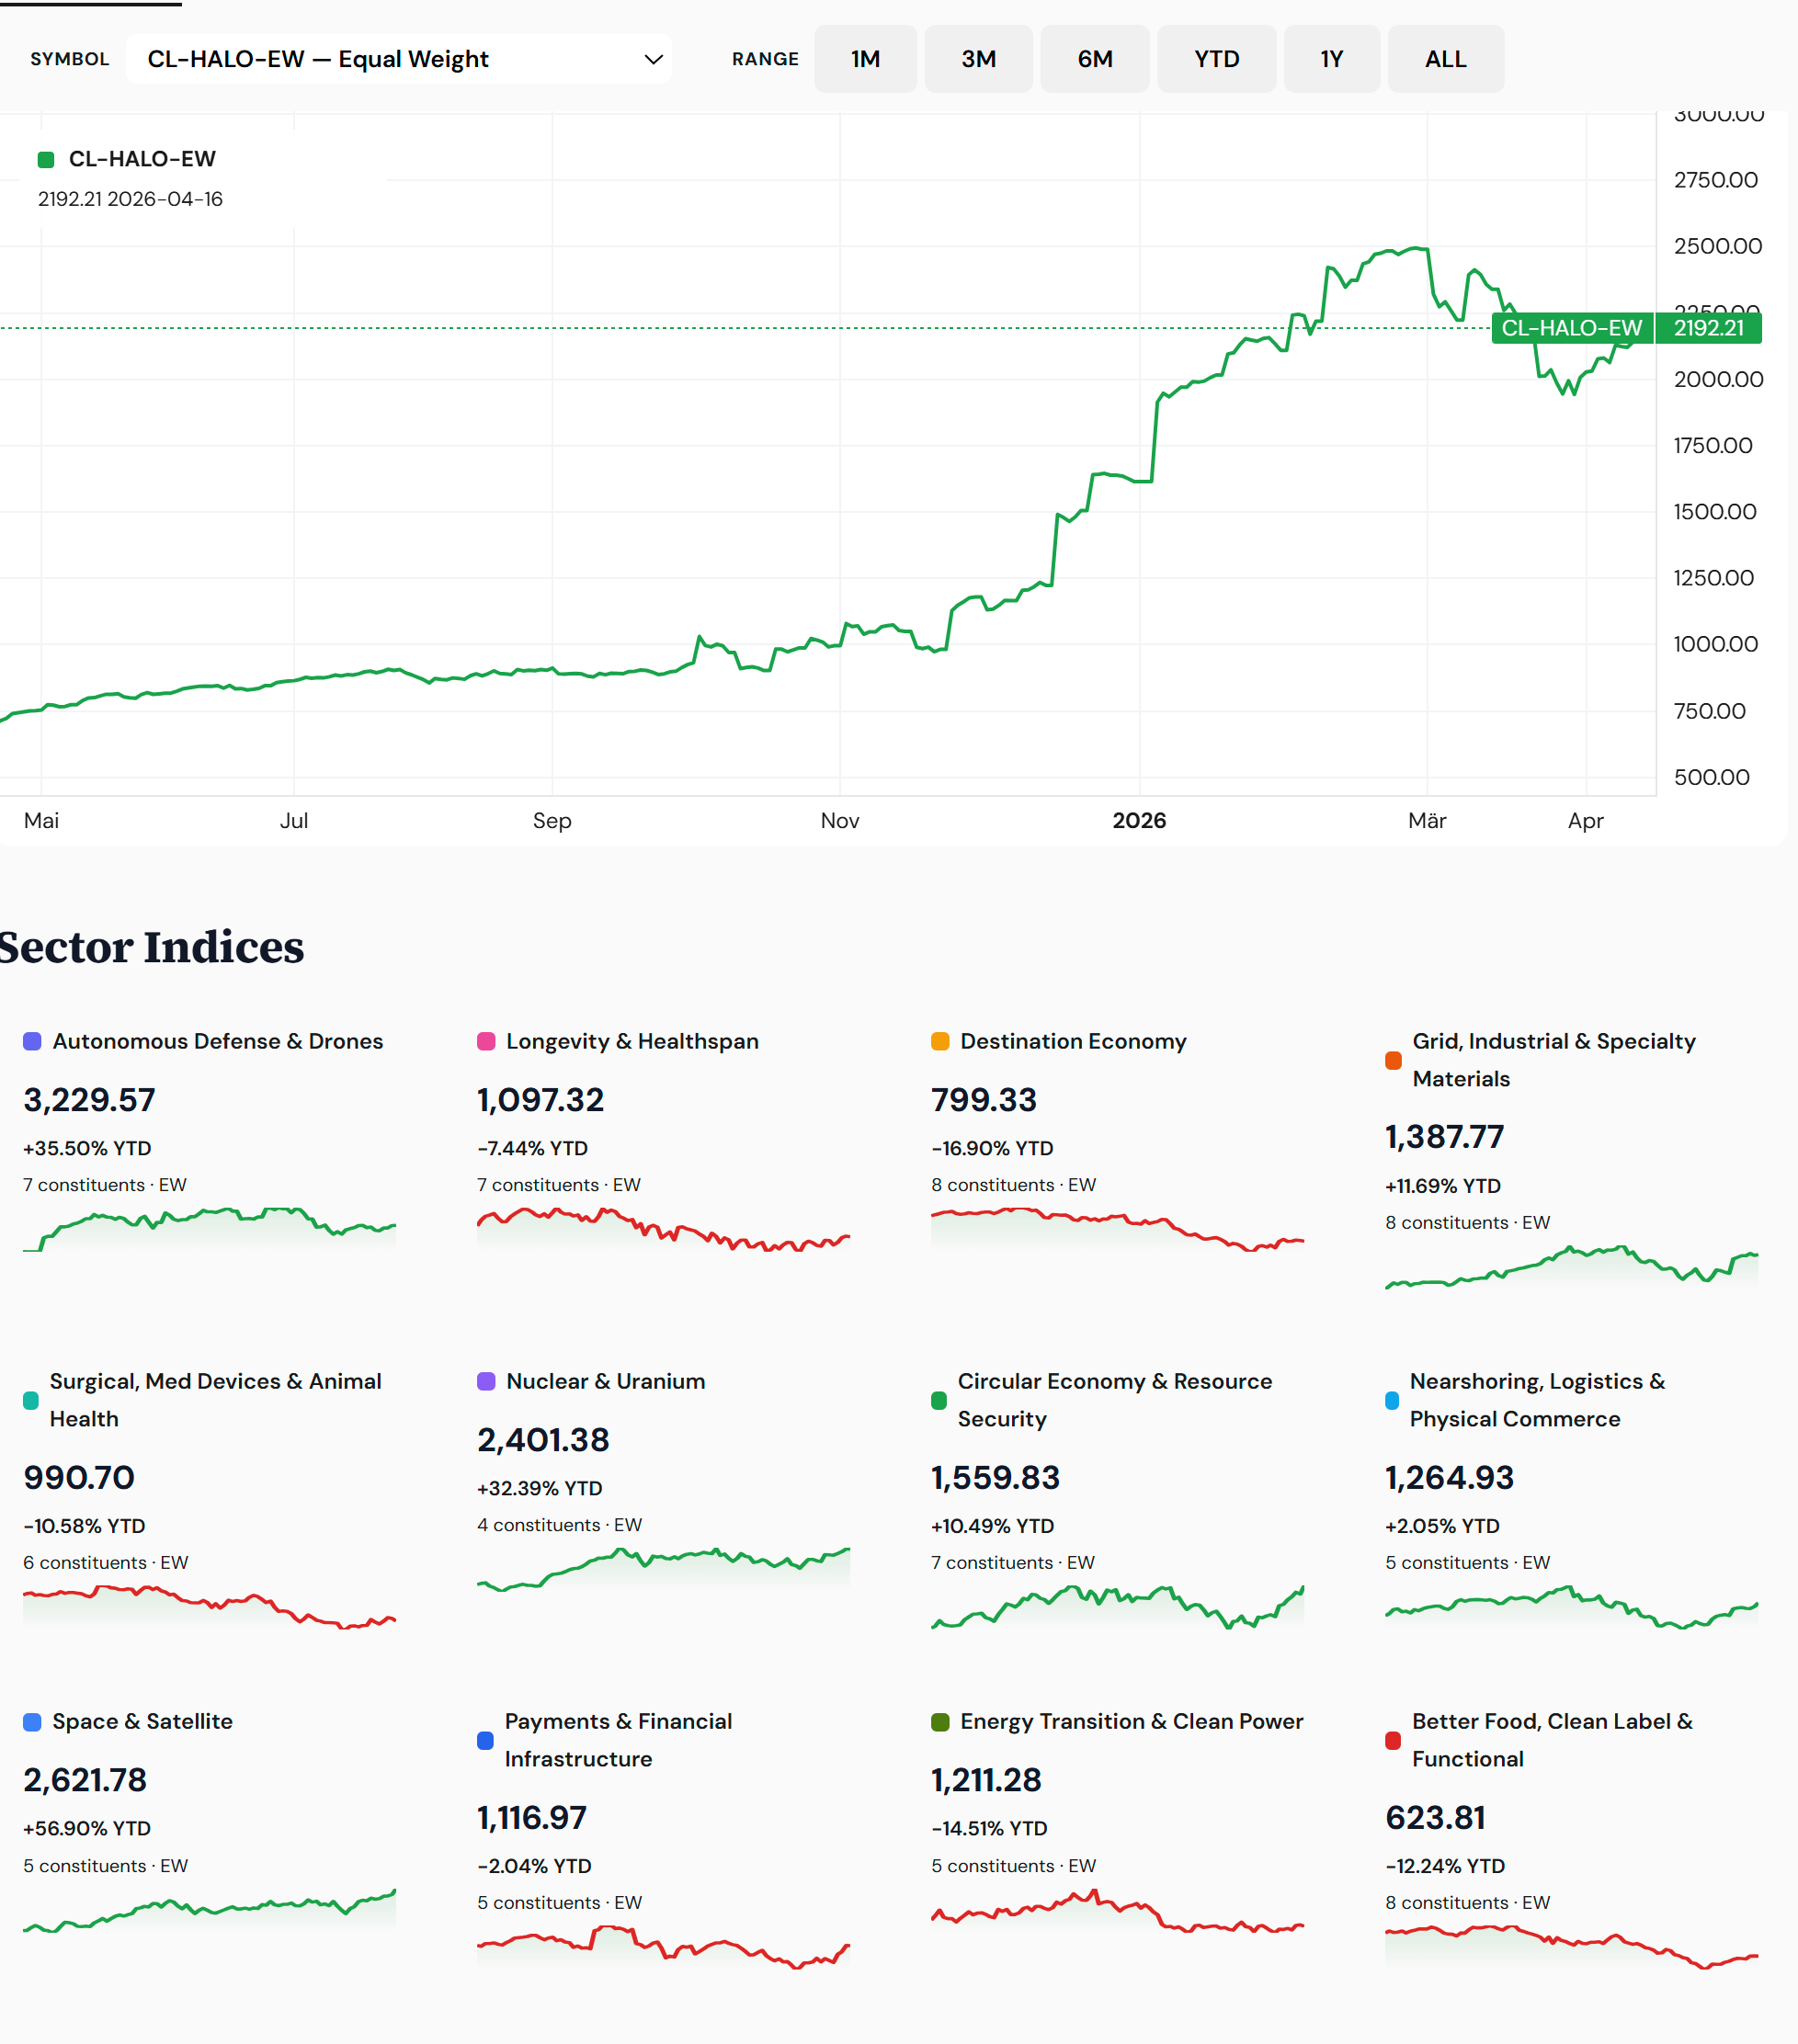Click Better Food red square icon
The height and width of the screenshot is (2044, 1798).
[x=1393, y=1740]
